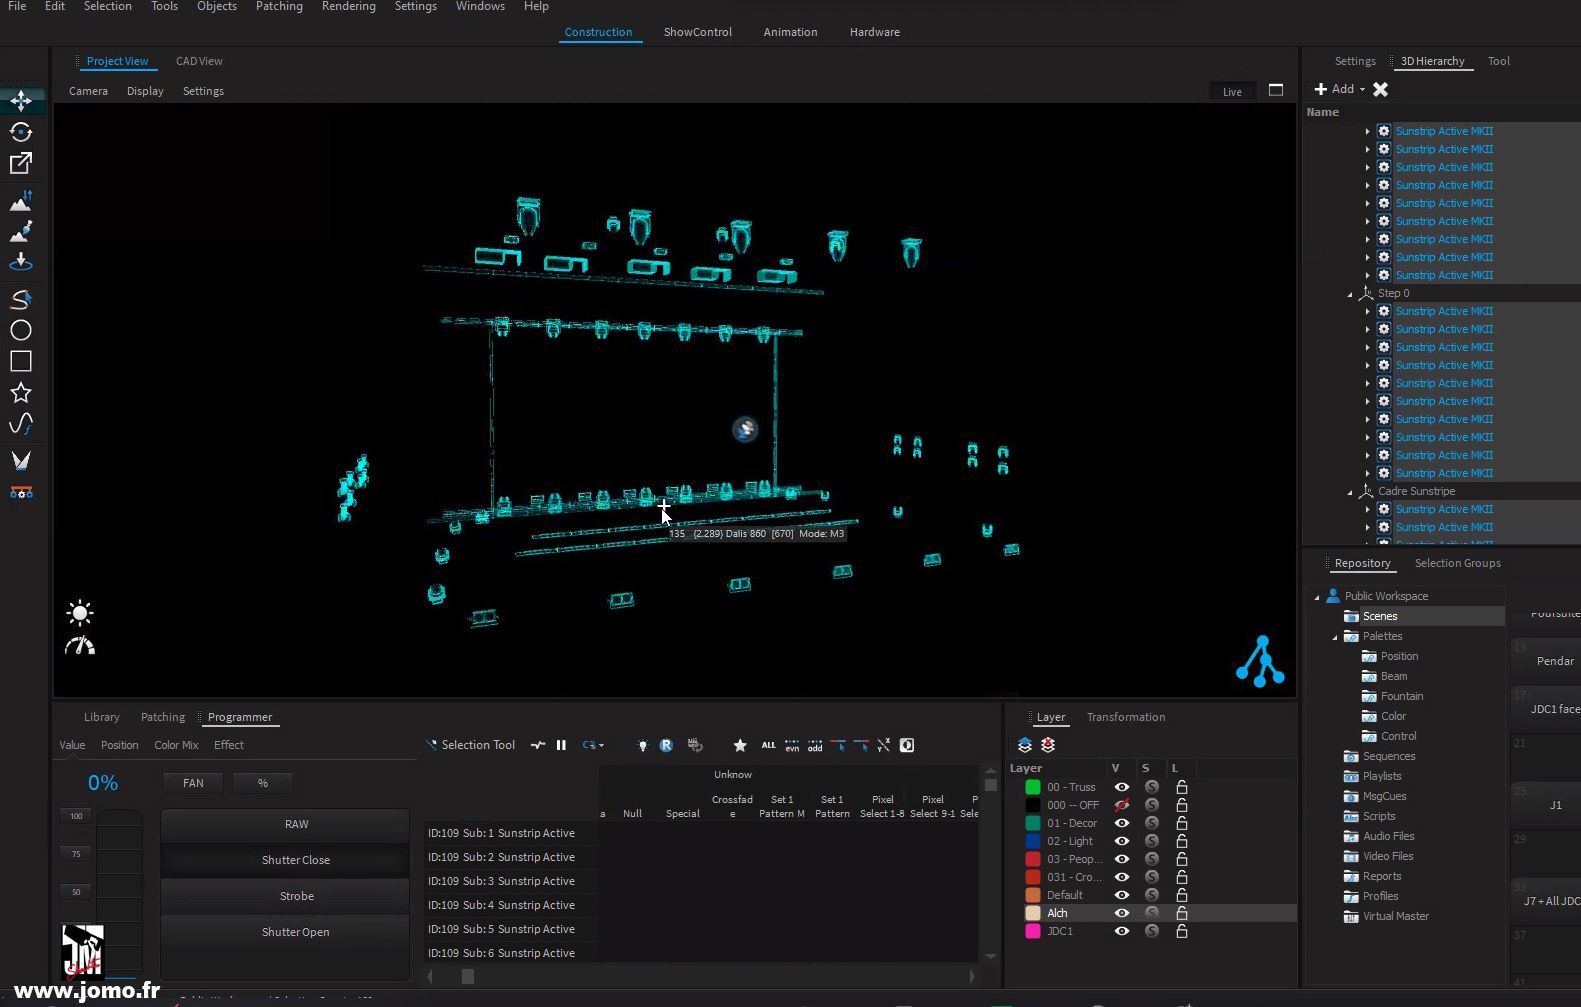Toggle lock on the 02 - Light layer
Image resolution: width=1581 pixels, height=1007 pixels.
[1181, 842]
